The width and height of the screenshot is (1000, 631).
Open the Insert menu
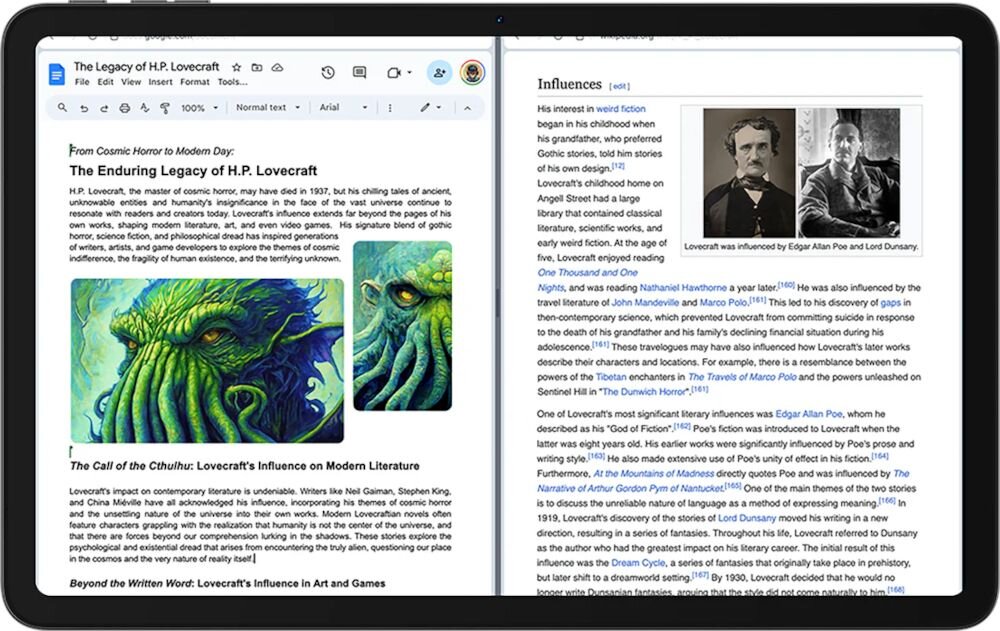159,82
